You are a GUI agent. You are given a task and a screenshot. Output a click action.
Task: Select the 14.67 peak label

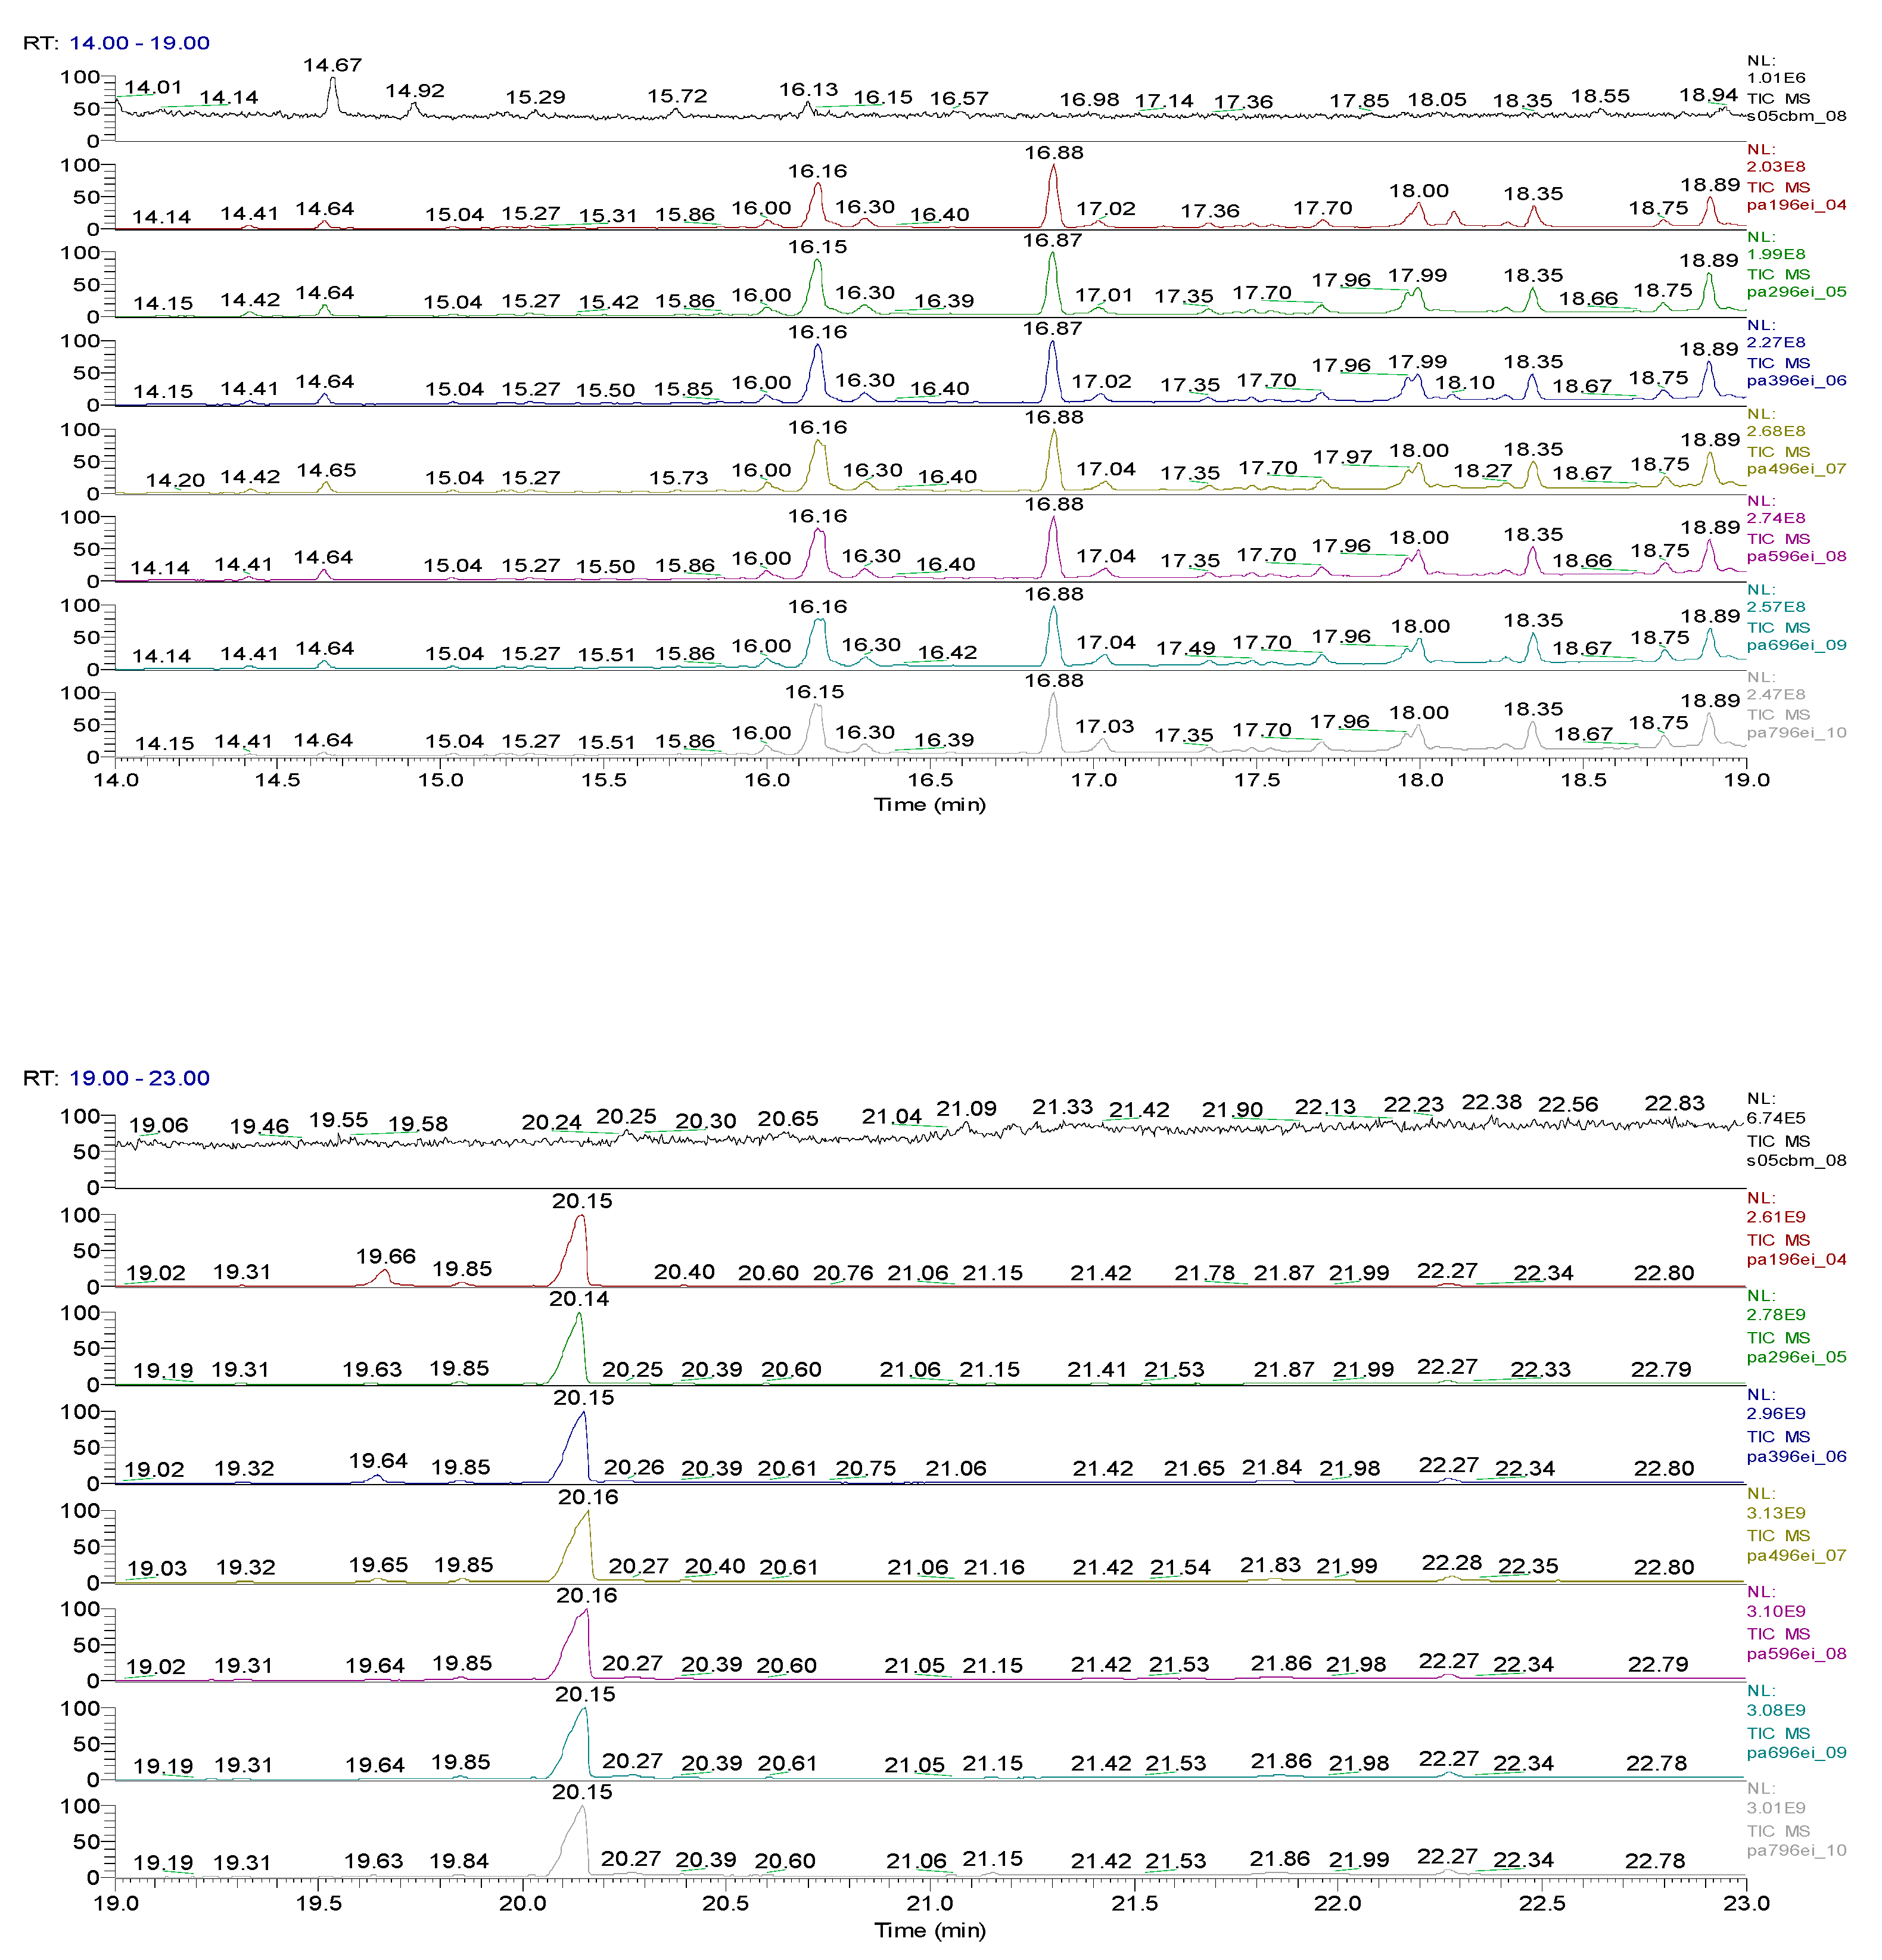pos(332,65)
